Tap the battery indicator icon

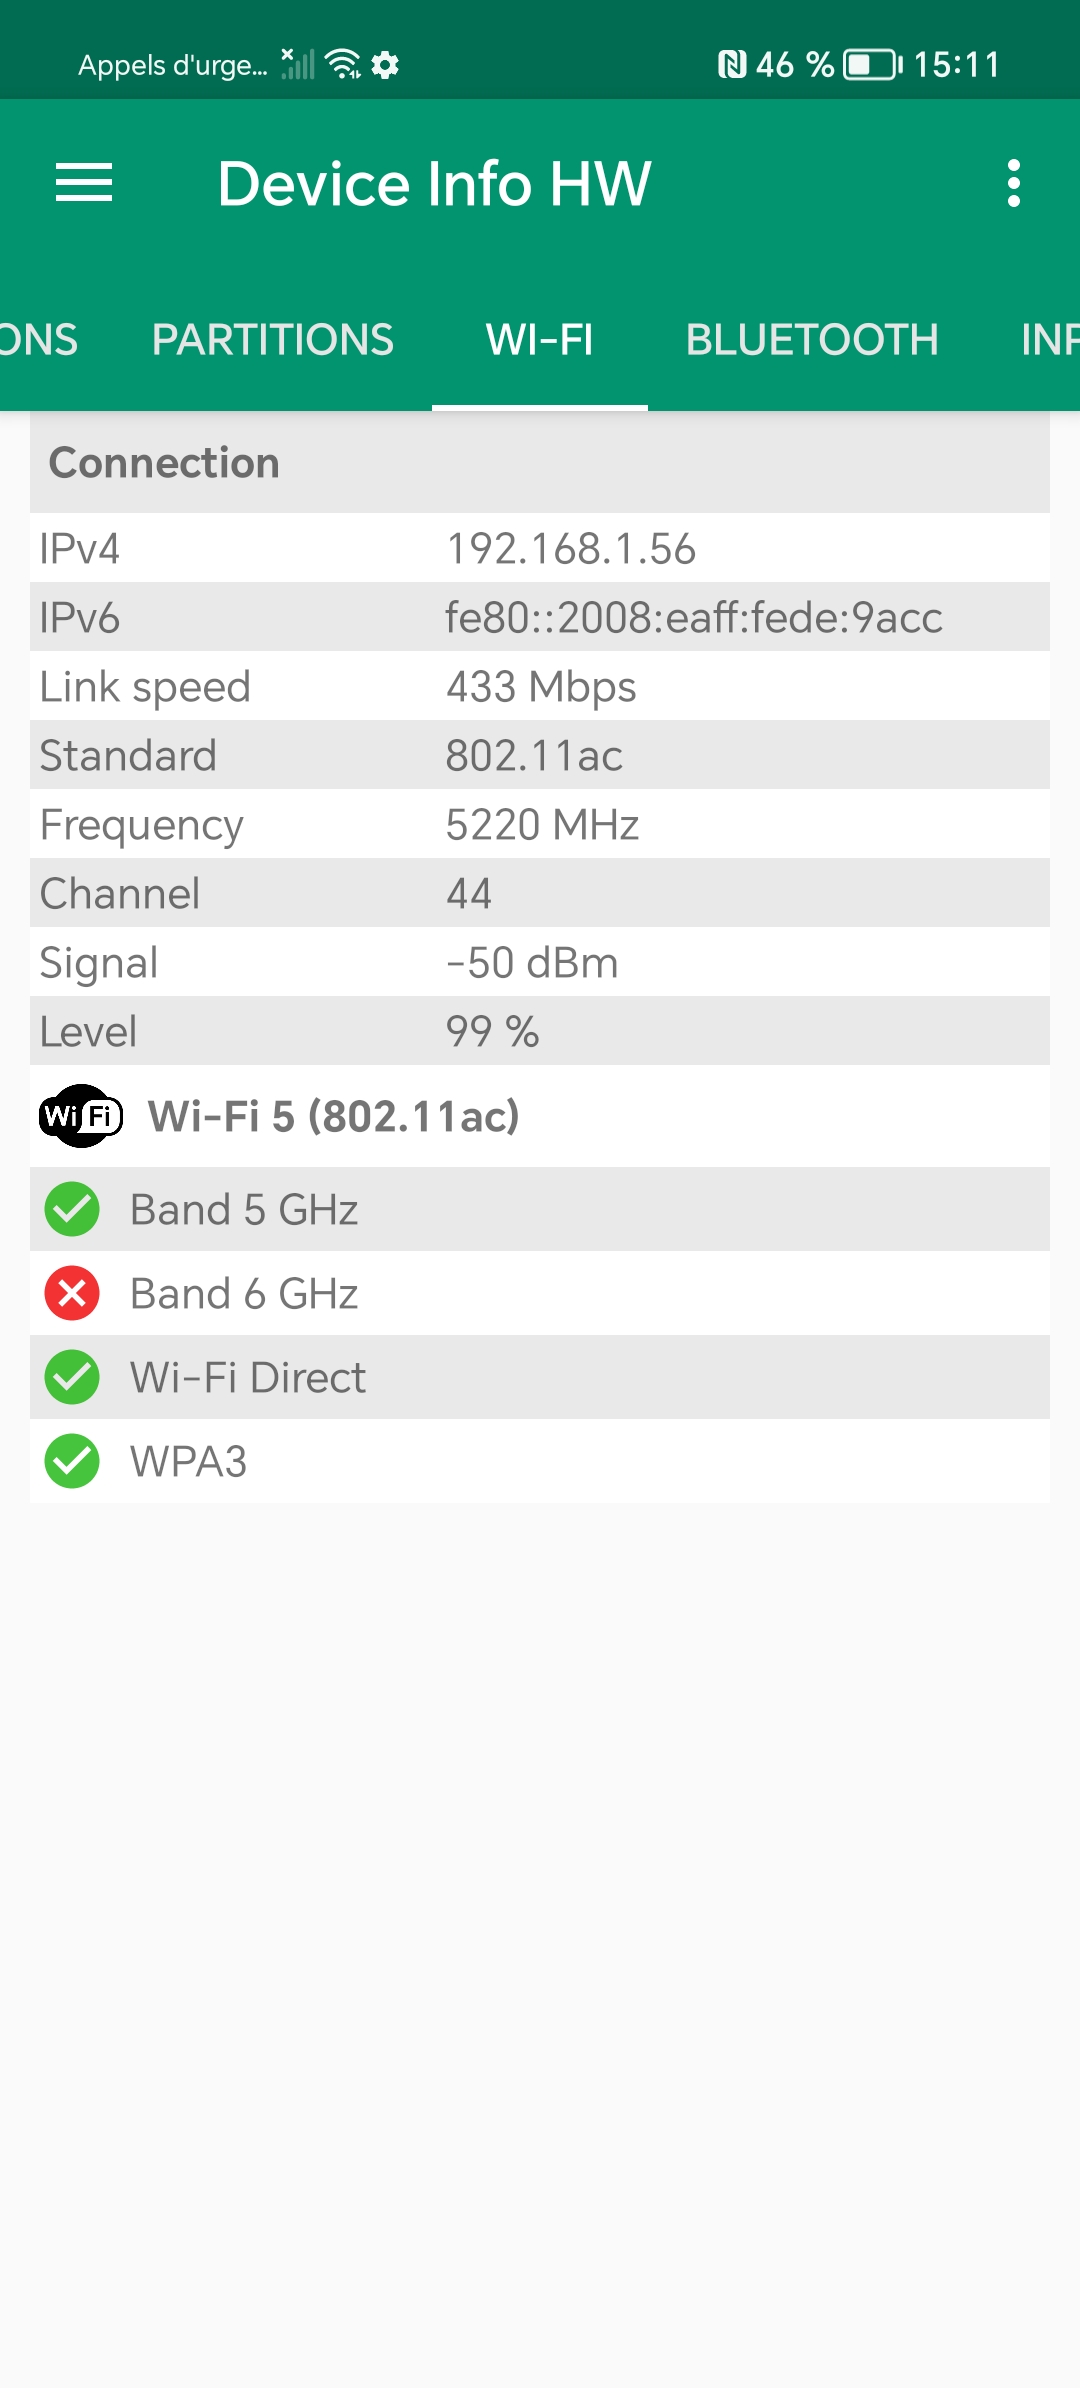pos(872,65)
